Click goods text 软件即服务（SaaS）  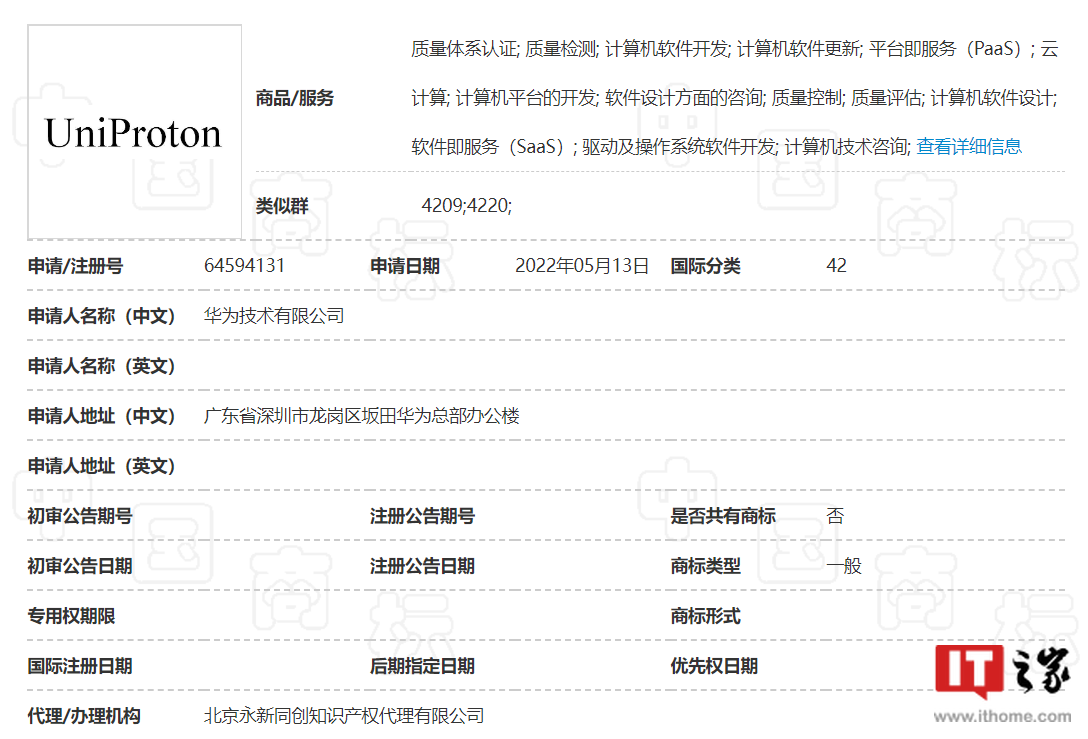pyautogui.click(x=490, y=146)
